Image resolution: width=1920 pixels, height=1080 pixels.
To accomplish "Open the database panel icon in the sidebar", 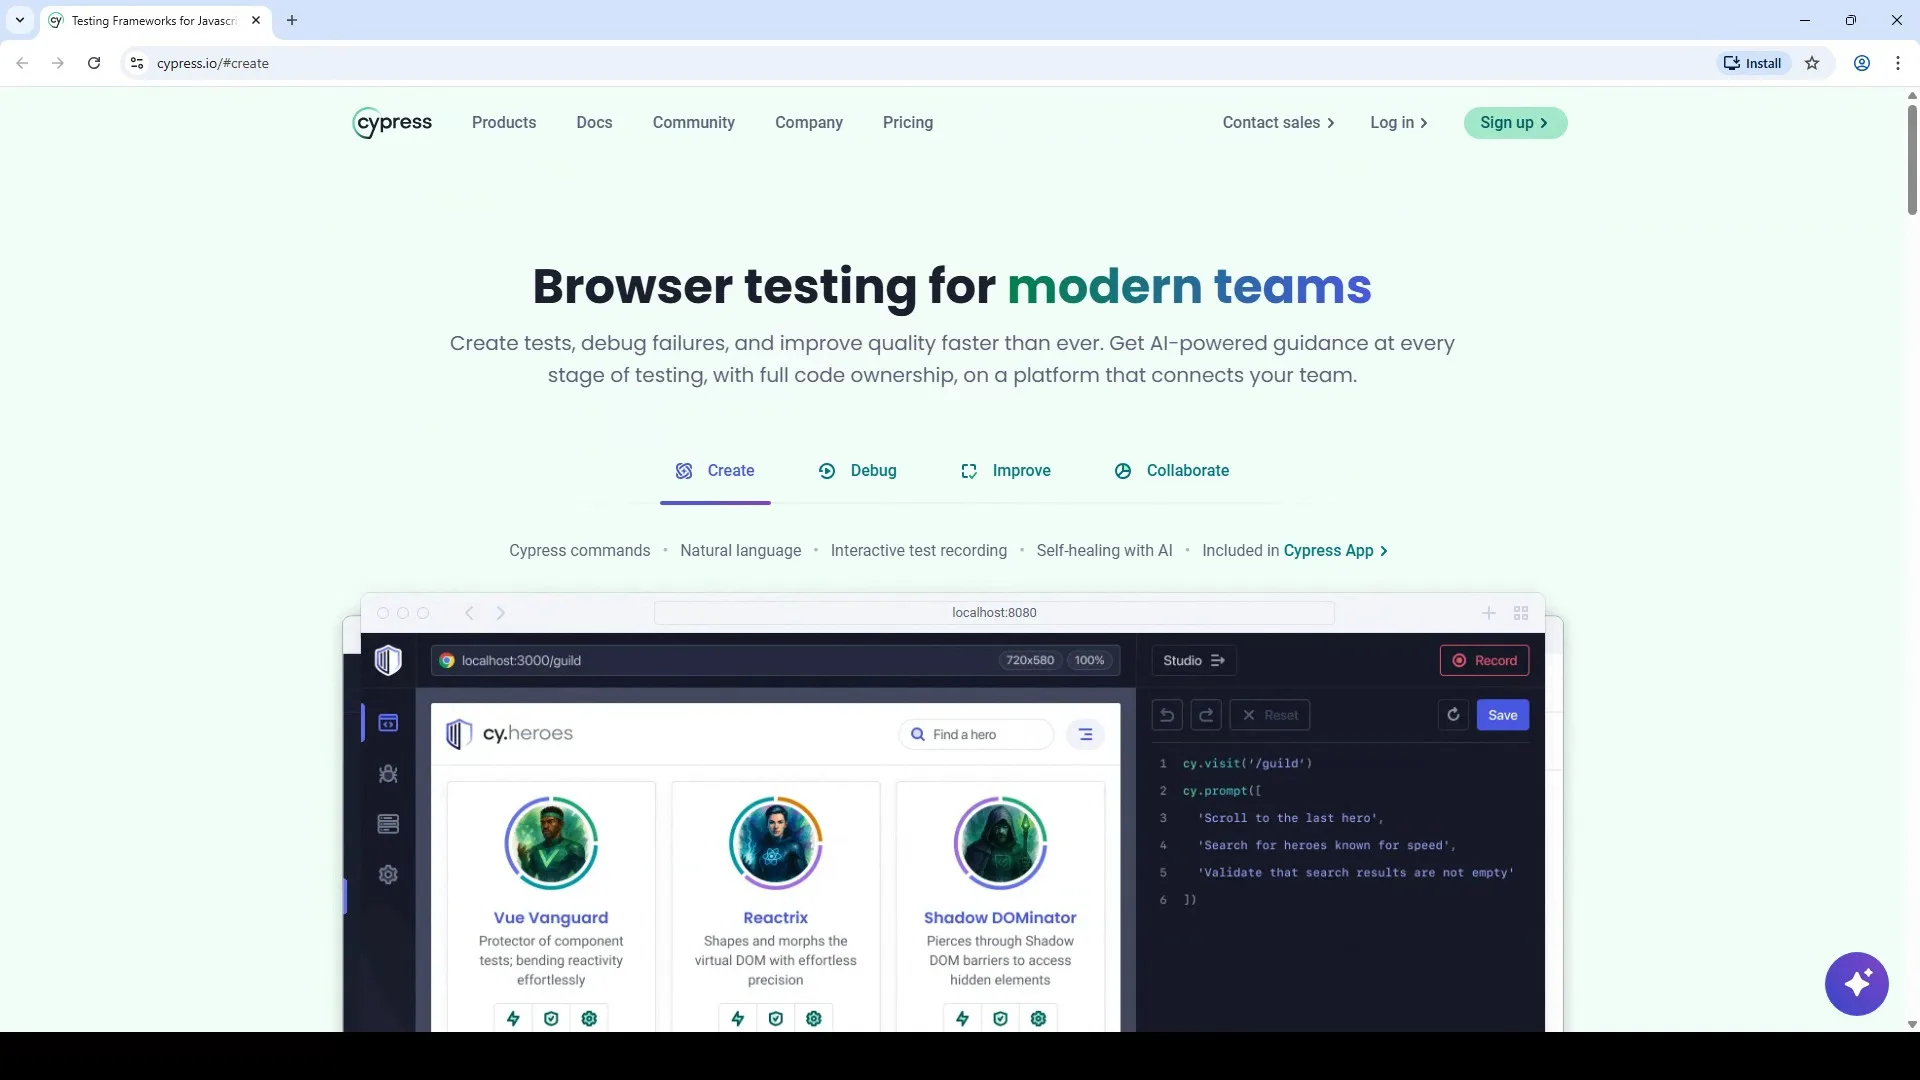I will 388,823.
